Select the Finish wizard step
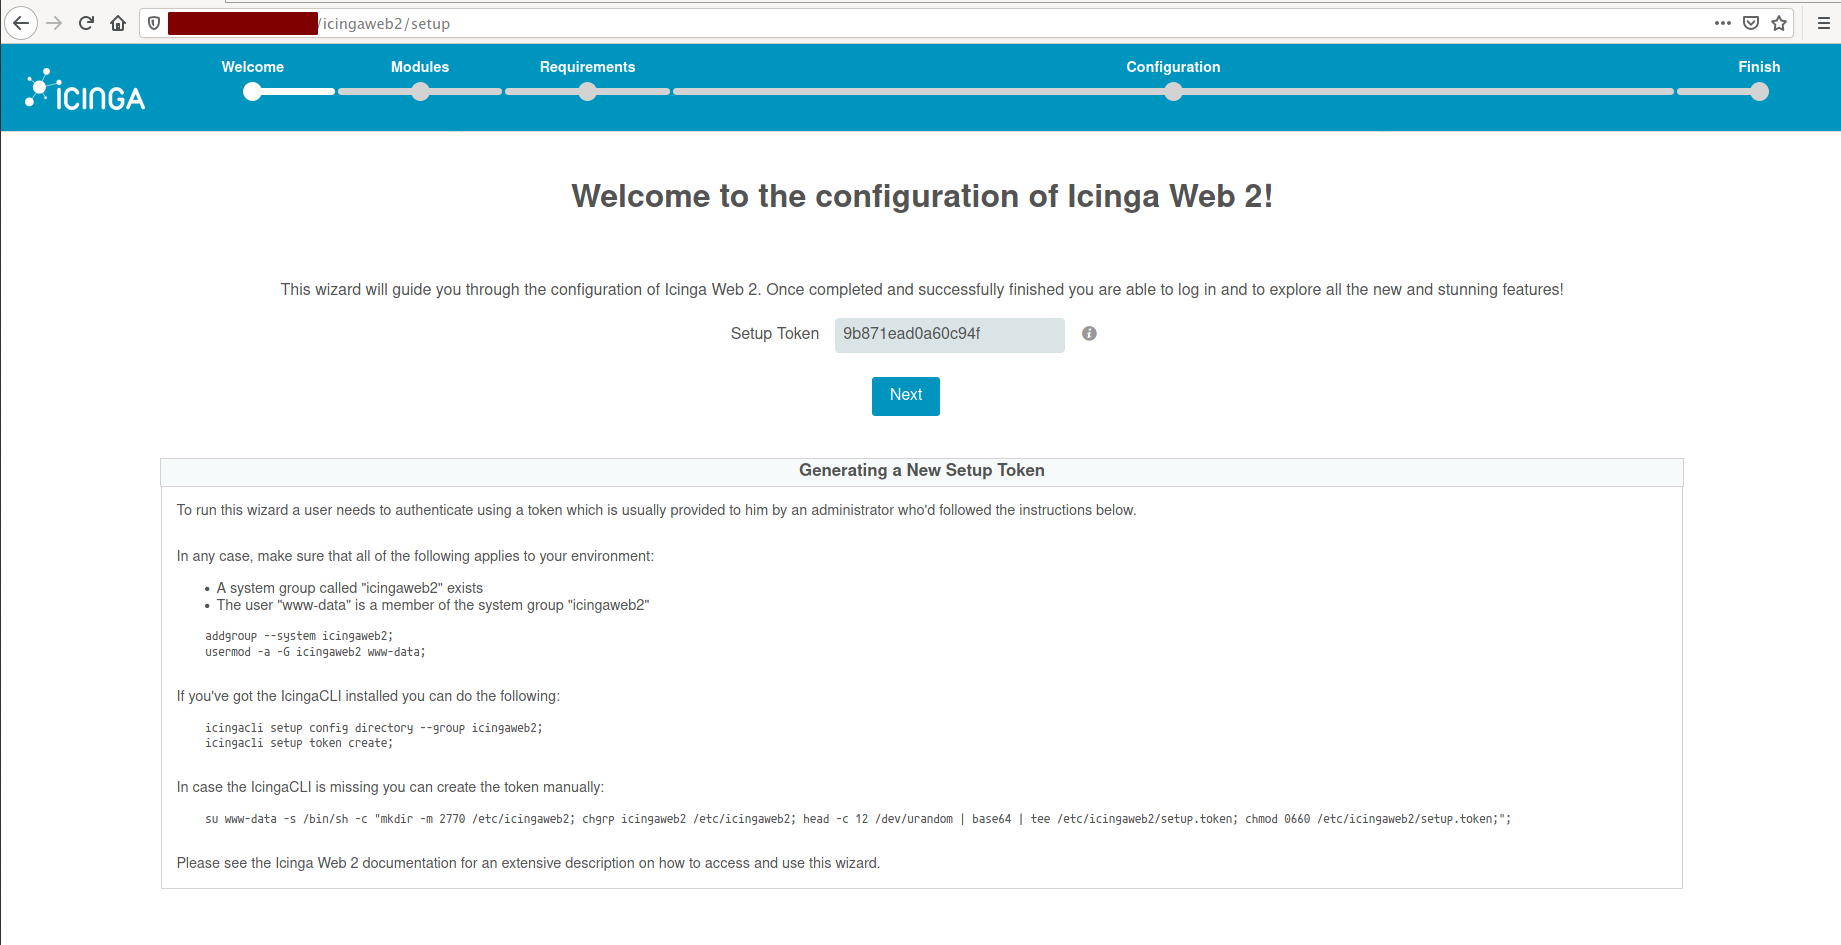The height and width of the screenshot is (945, 1841). tap(1759, 67)
